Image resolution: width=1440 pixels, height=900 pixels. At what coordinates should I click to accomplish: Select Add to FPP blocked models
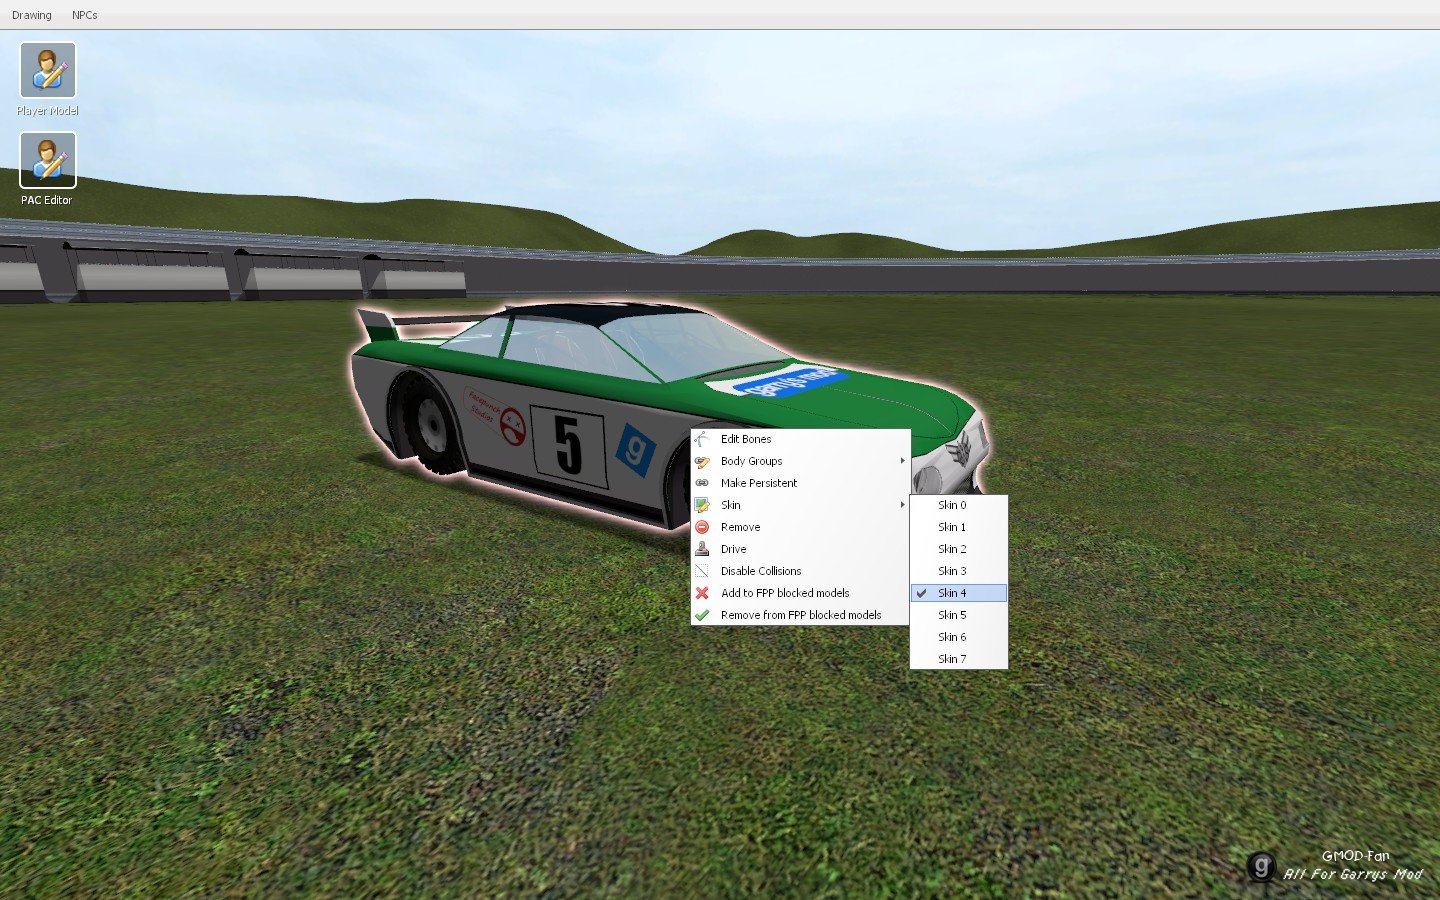coord(800,593)
